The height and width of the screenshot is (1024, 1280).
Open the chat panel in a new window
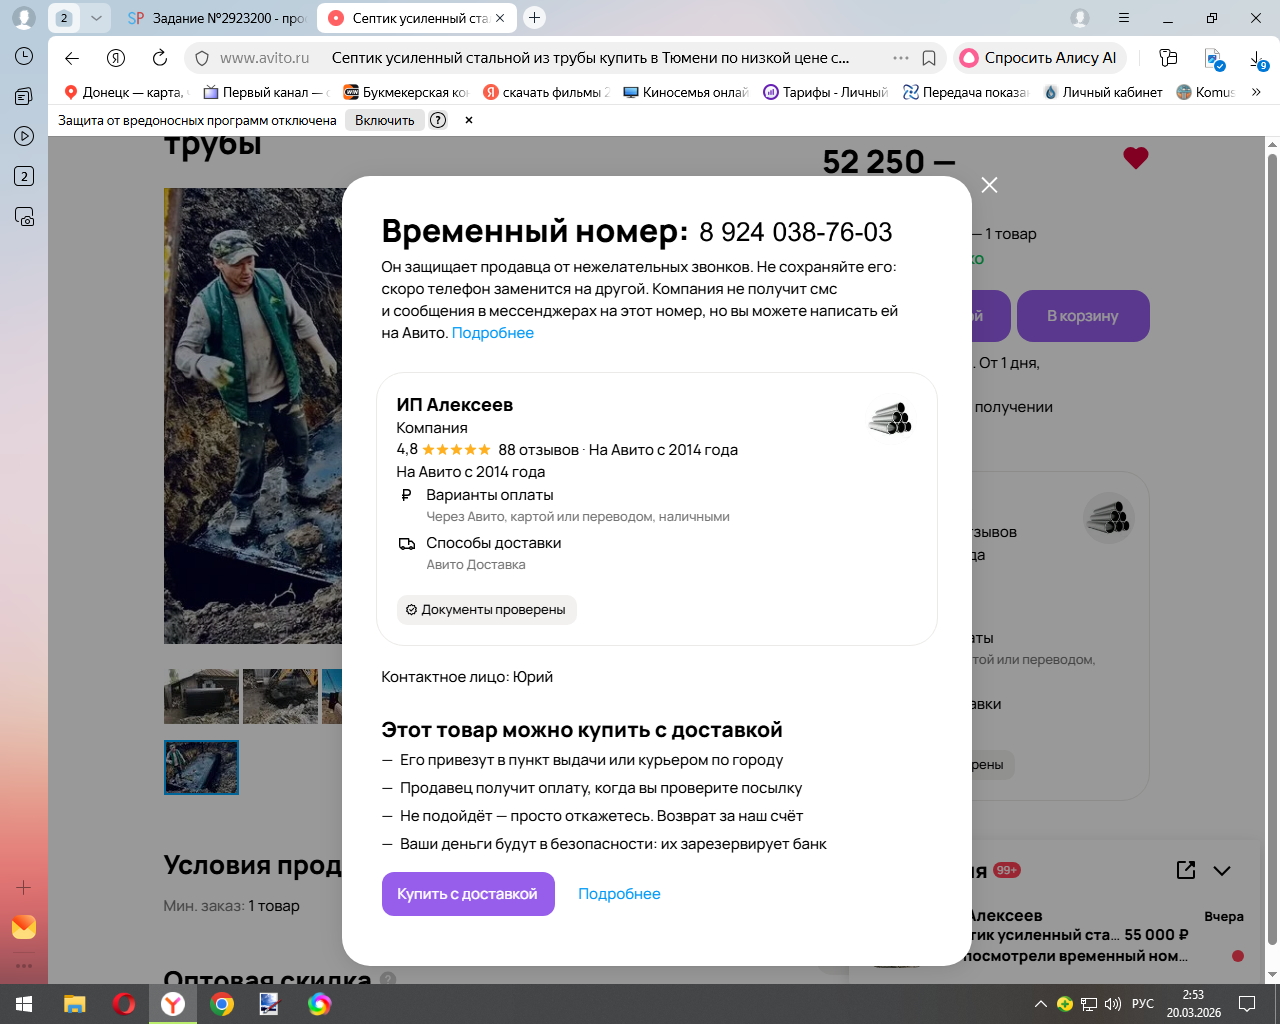point(1186,870)
